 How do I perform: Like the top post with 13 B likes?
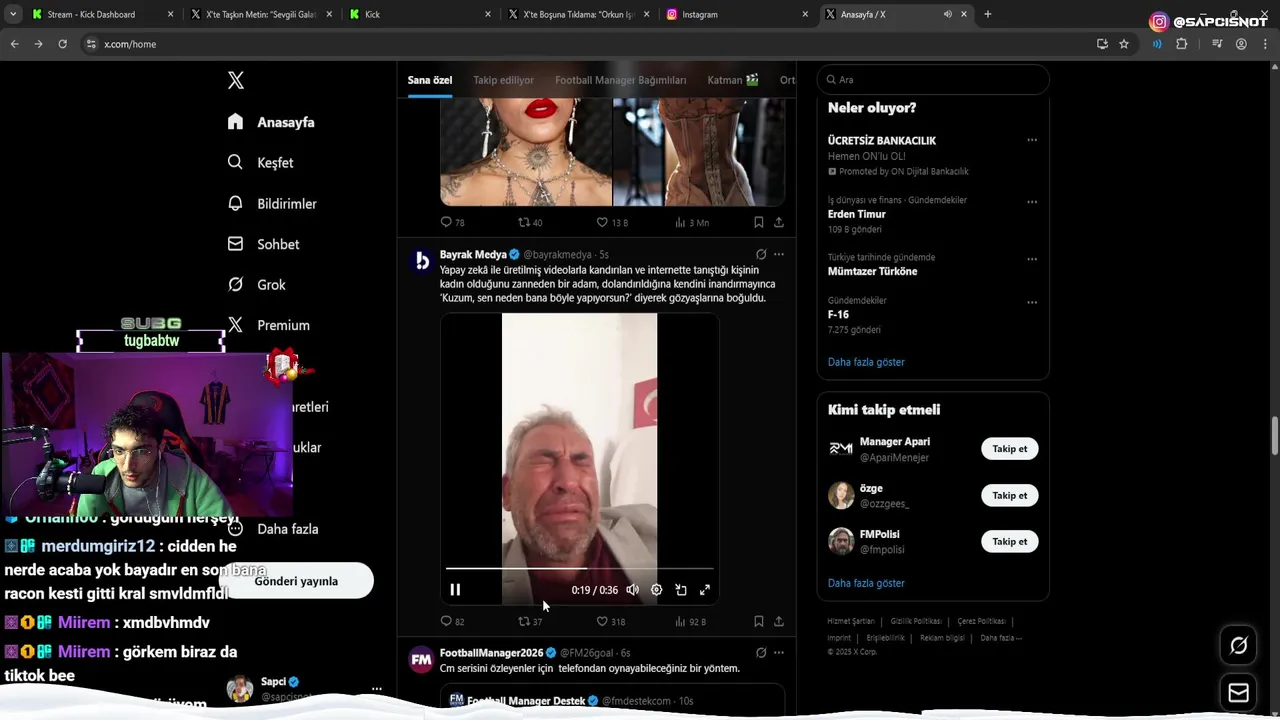point(612,222)
